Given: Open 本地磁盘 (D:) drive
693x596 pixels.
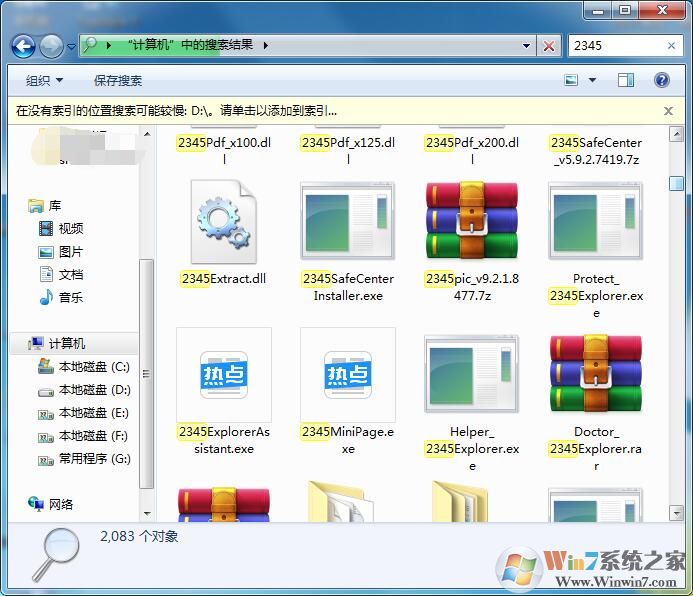Looking at the screenshot, I should tap(84, 390).
